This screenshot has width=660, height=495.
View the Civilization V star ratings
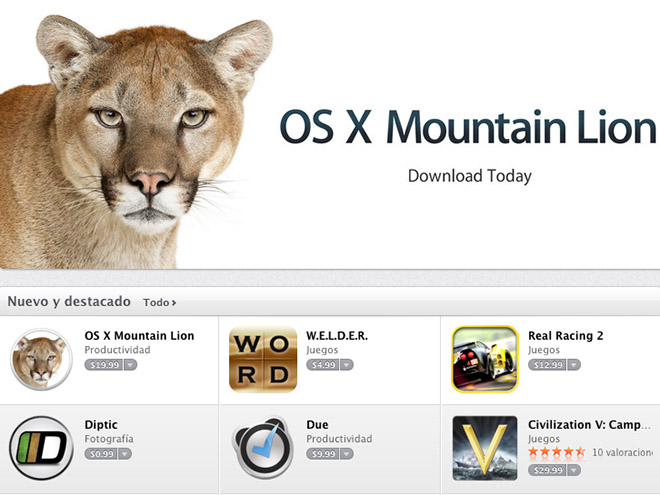[556, 452]
